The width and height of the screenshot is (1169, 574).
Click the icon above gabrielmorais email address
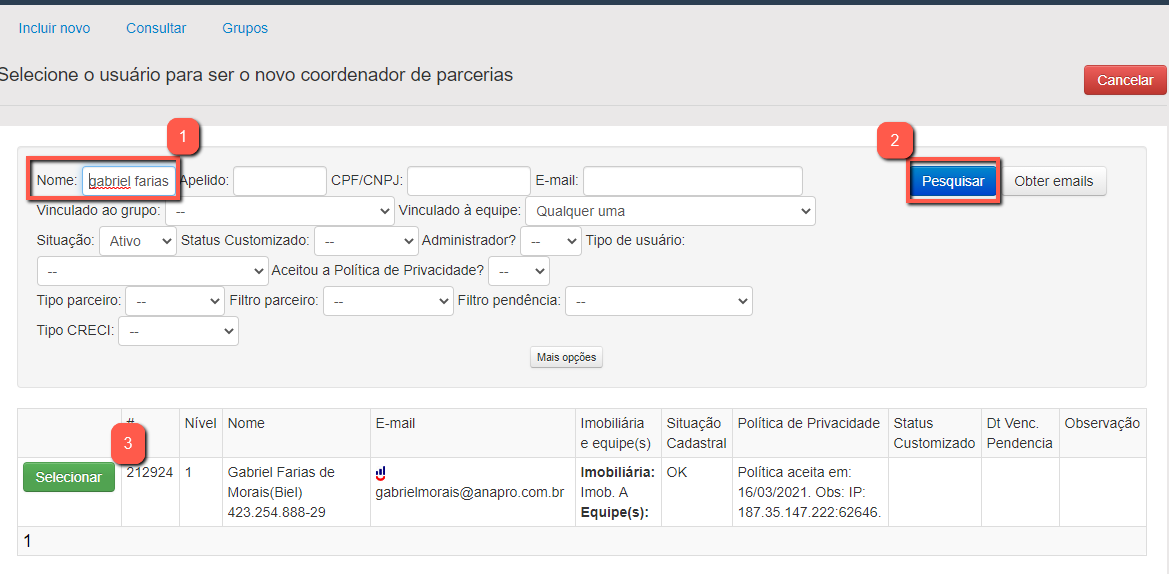[x=380, y=473]
